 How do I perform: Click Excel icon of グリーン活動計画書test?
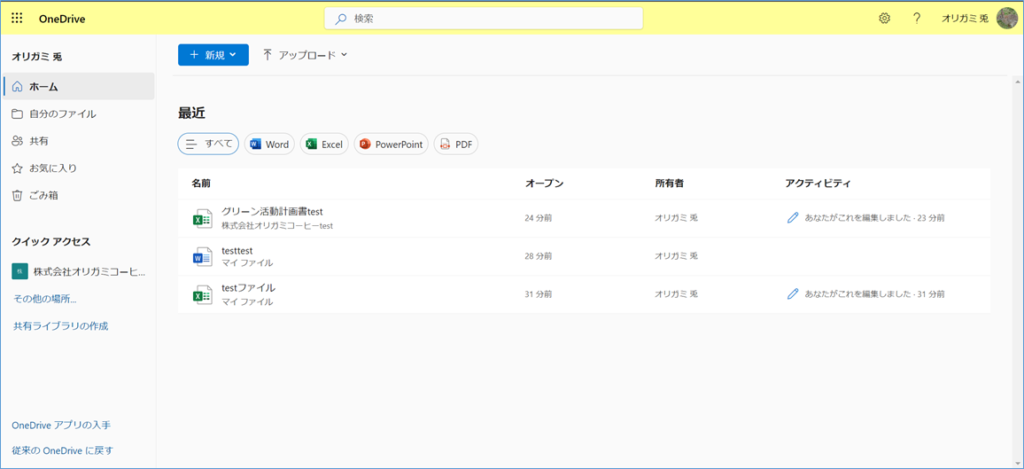point(202,218)
